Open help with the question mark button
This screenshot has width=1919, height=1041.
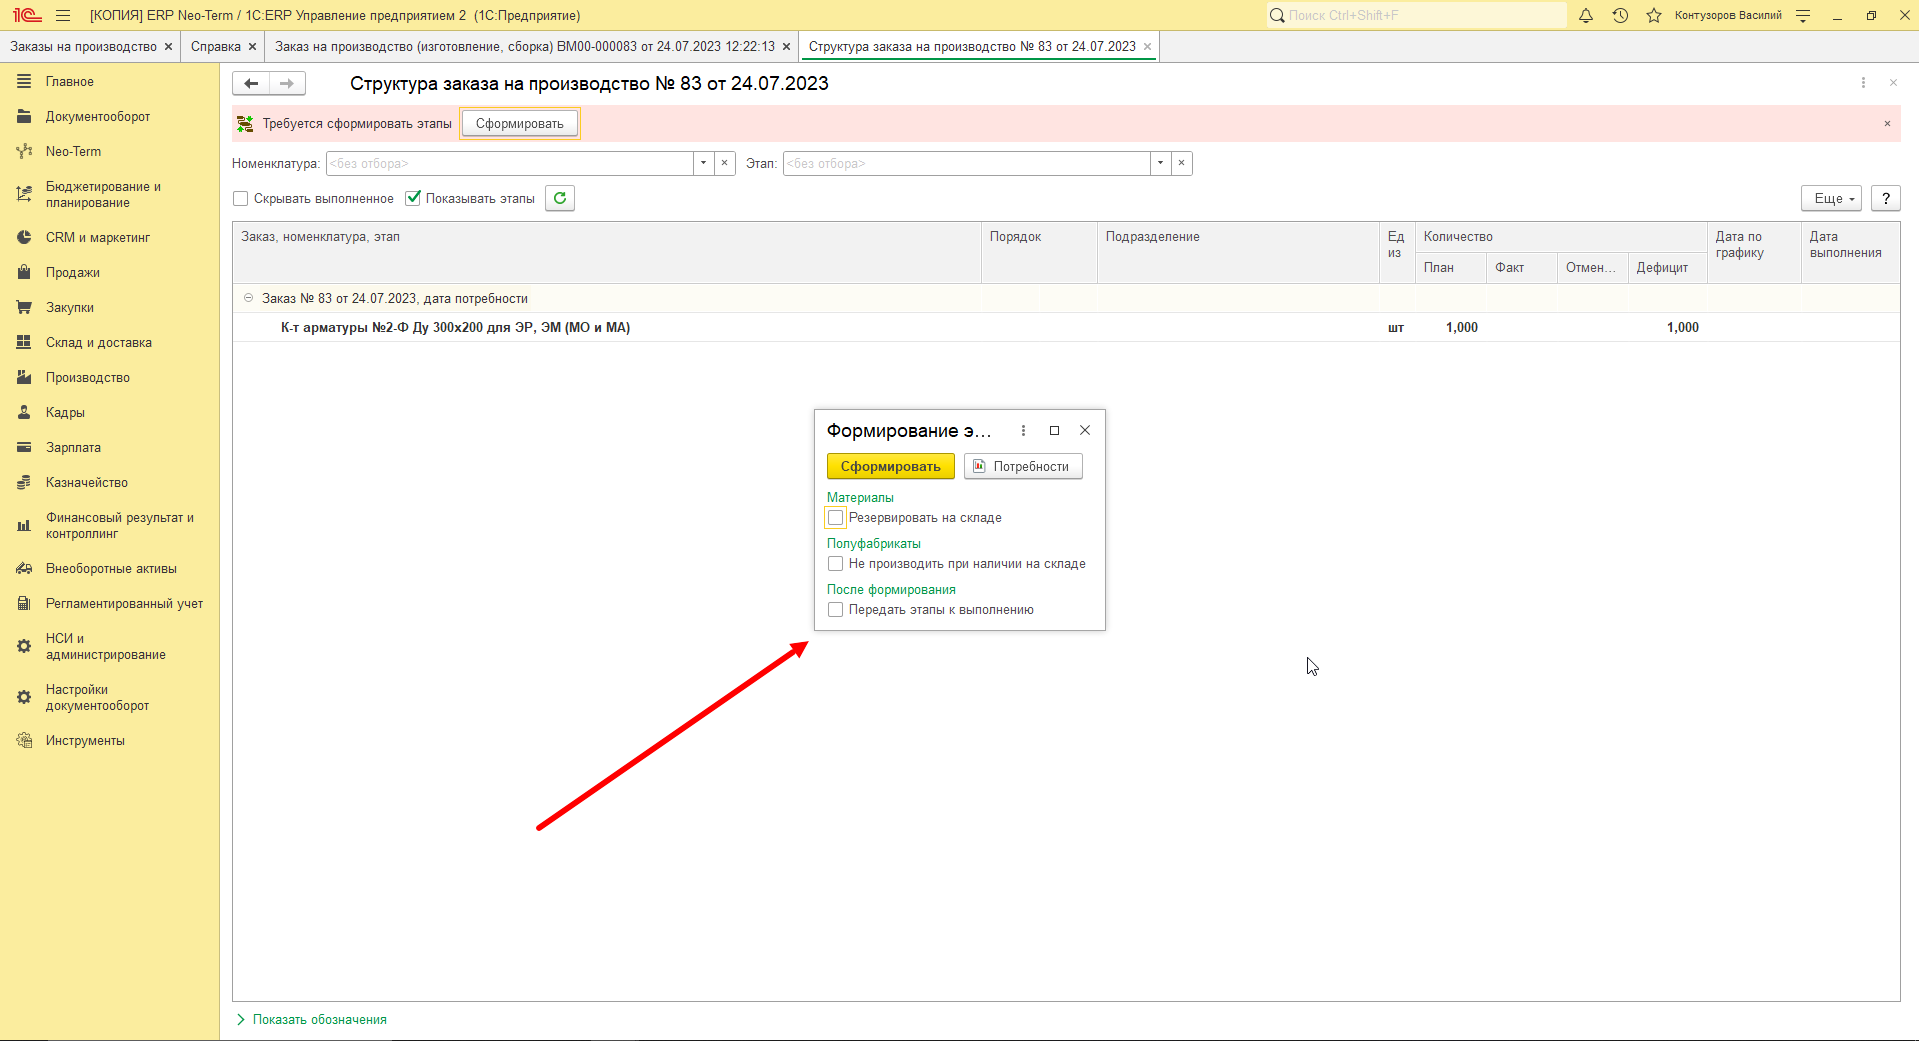[1886, 198]
